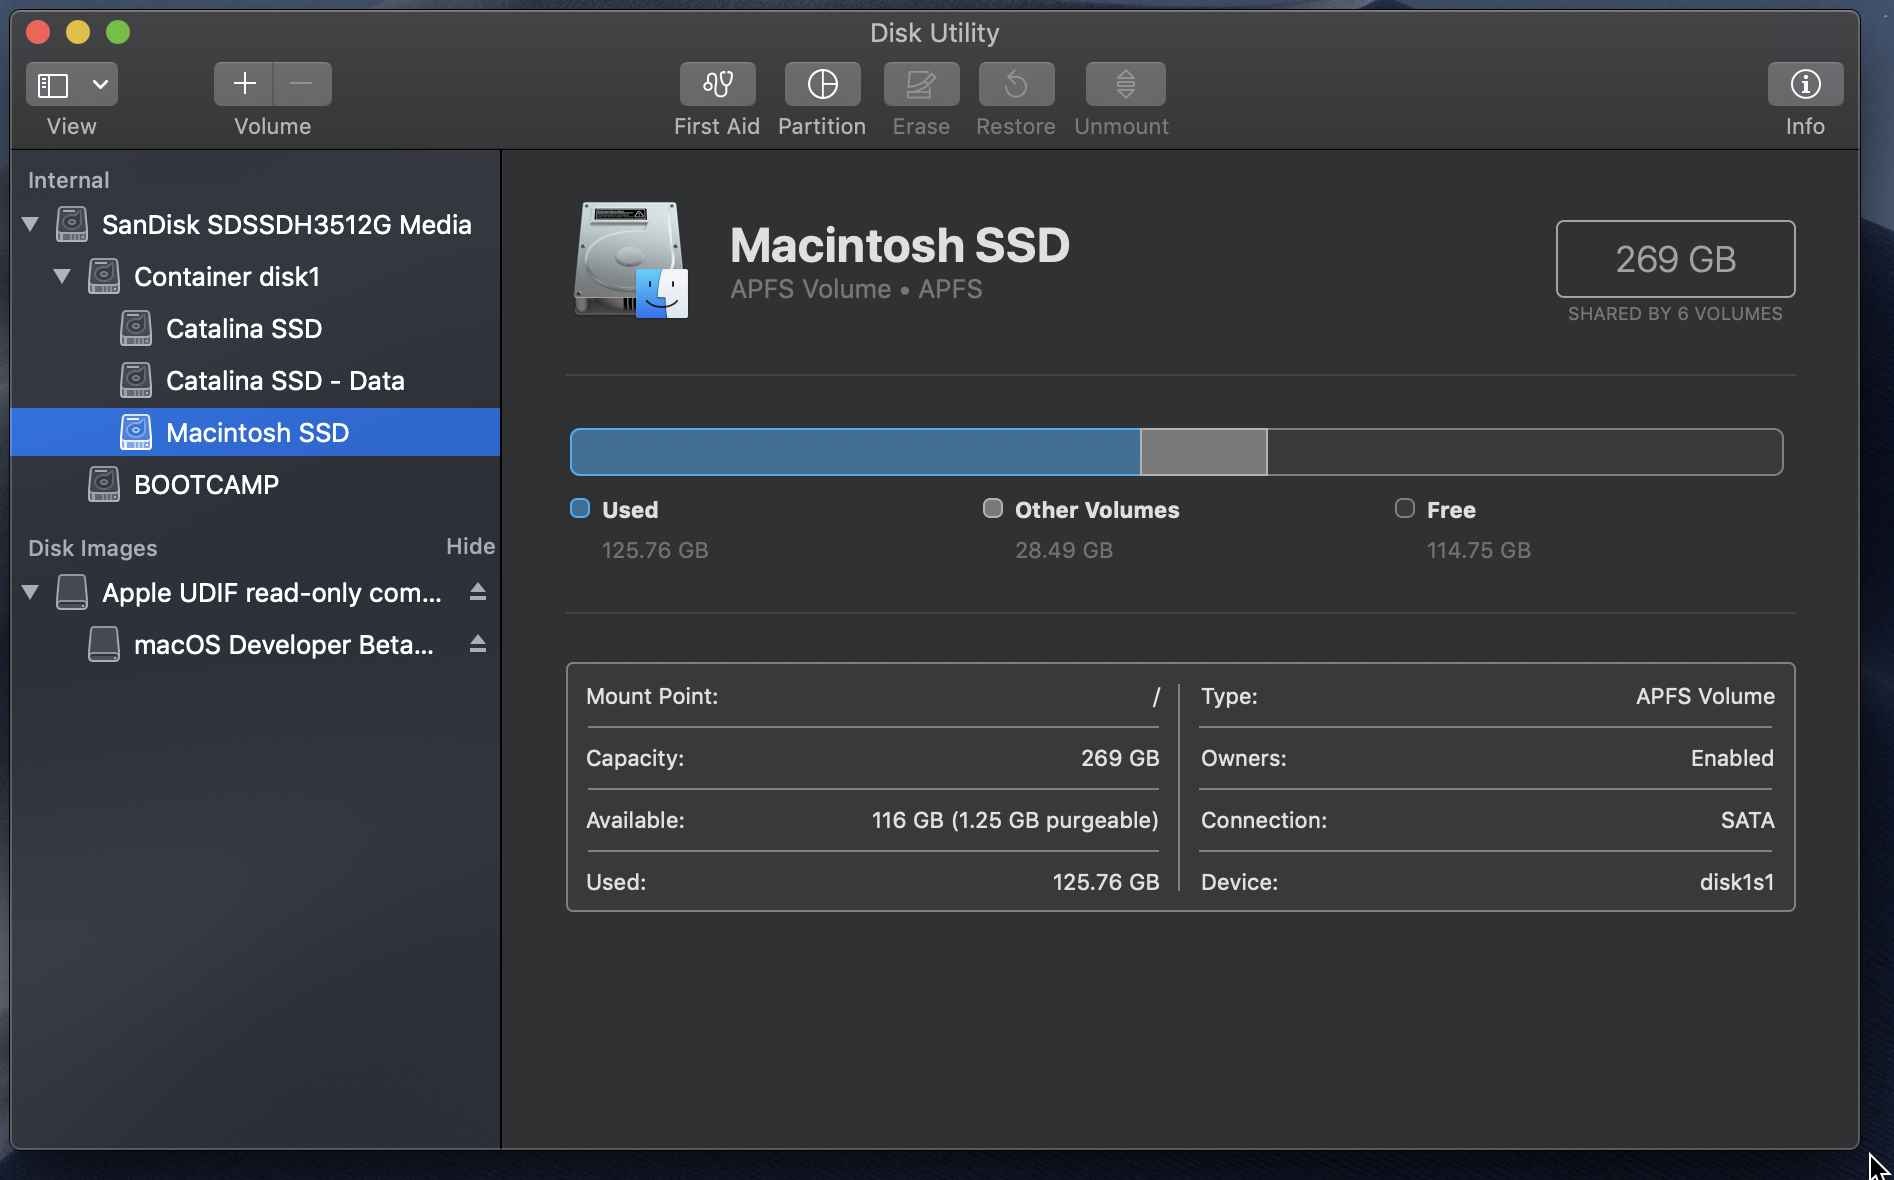Screen dimensions: 1894x1180
Task: Click the Catalina SSD - Data drive icon
Action: [136, 380]
